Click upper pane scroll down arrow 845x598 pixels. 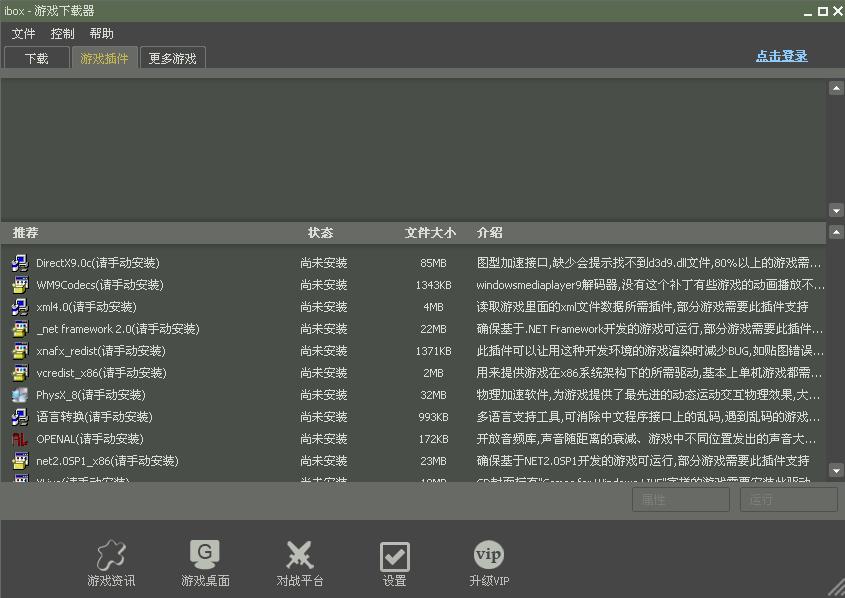click(x=836, y=210)
